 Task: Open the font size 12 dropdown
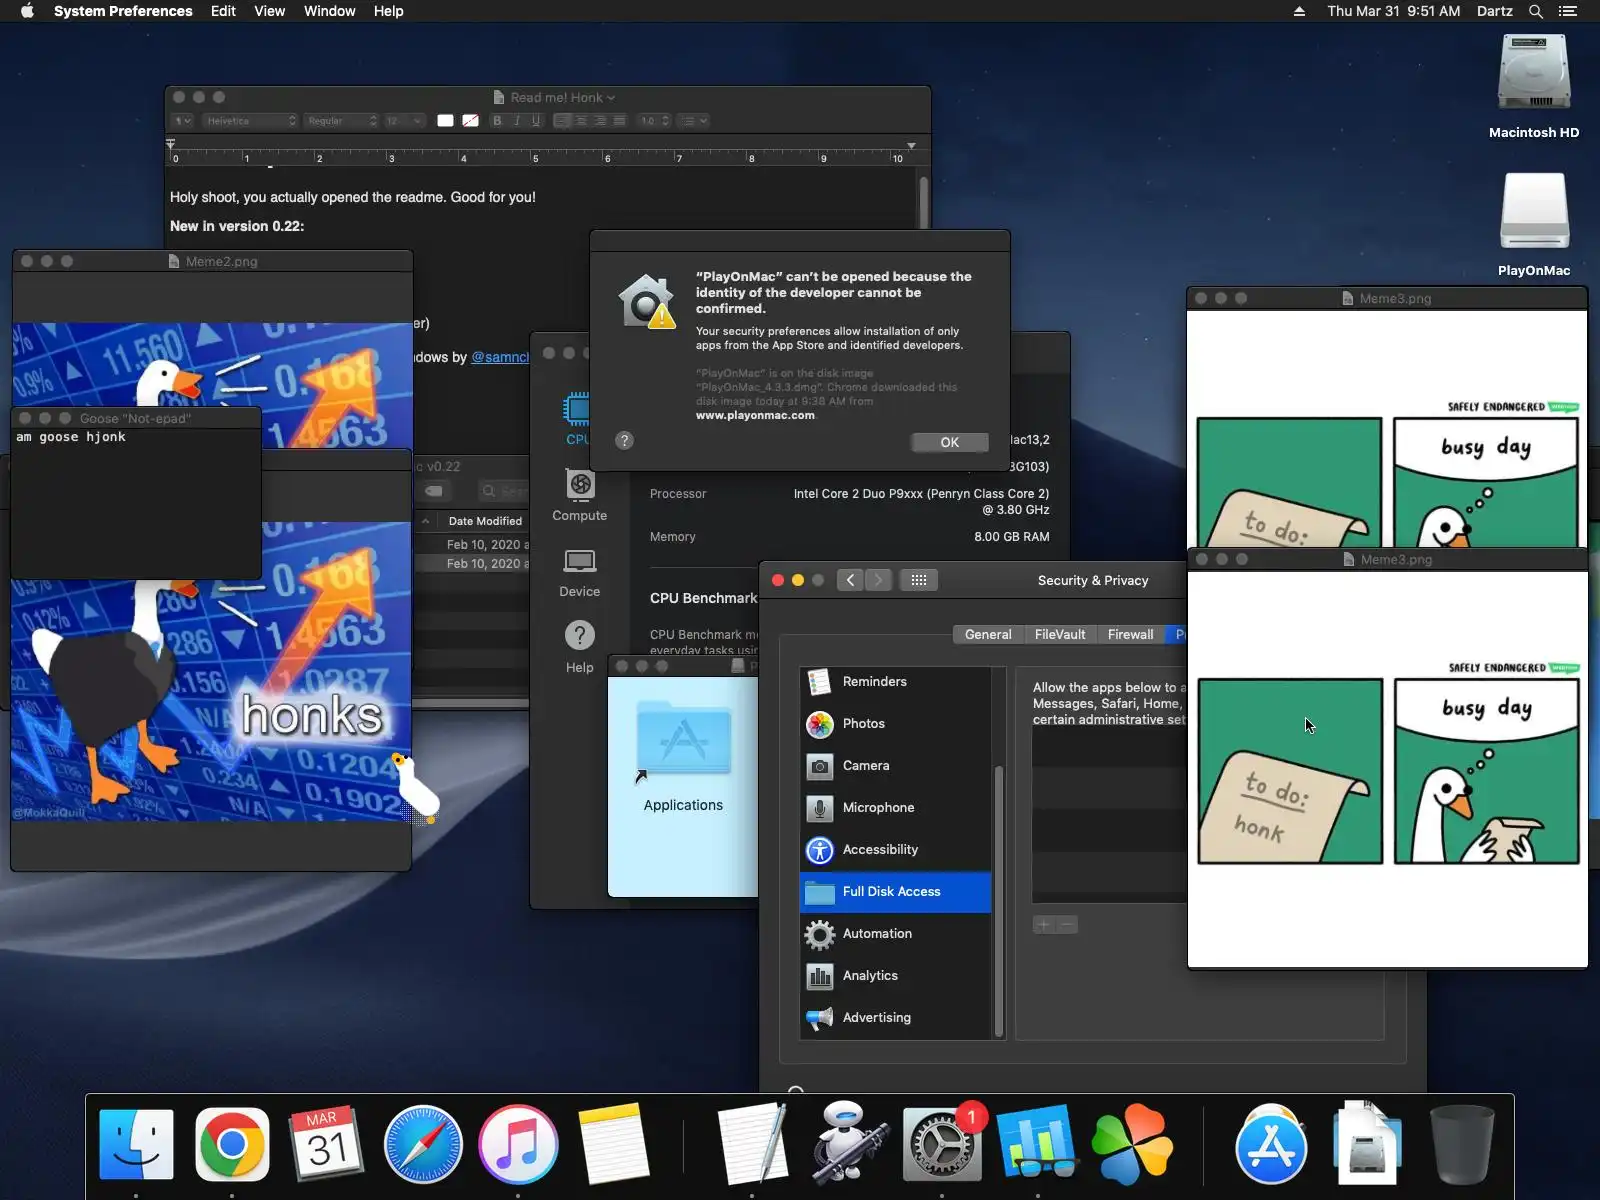pyautogui.click(x=404, y=121)
